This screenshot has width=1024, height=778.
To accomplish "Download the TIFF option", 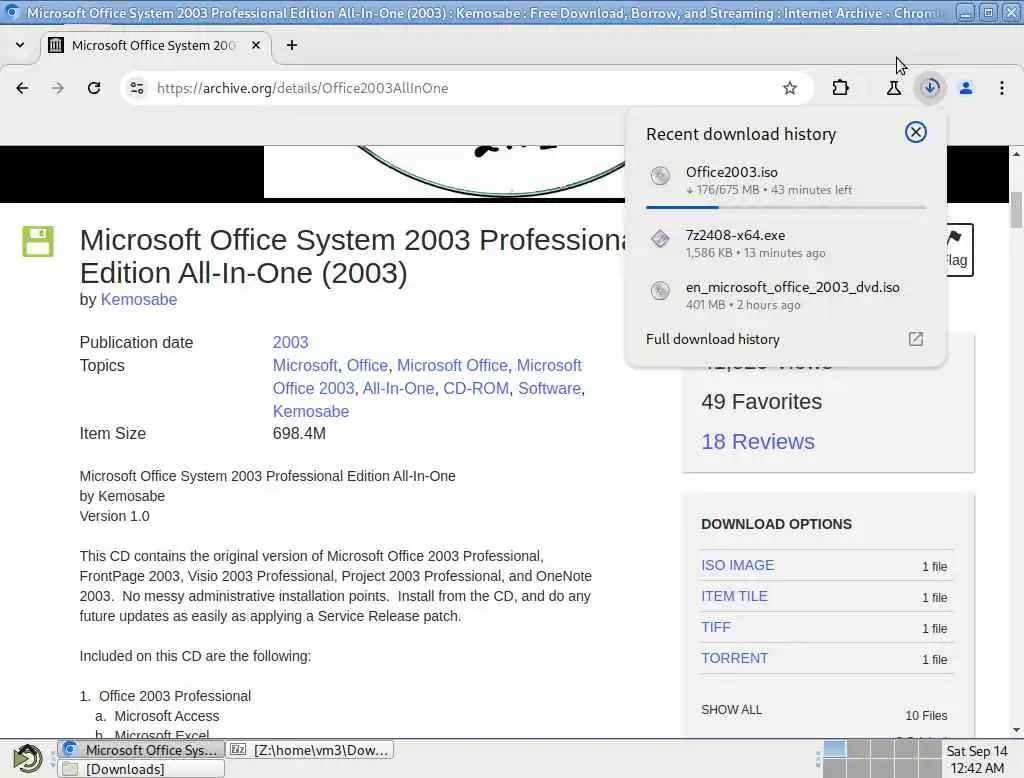I will [716, 627].
